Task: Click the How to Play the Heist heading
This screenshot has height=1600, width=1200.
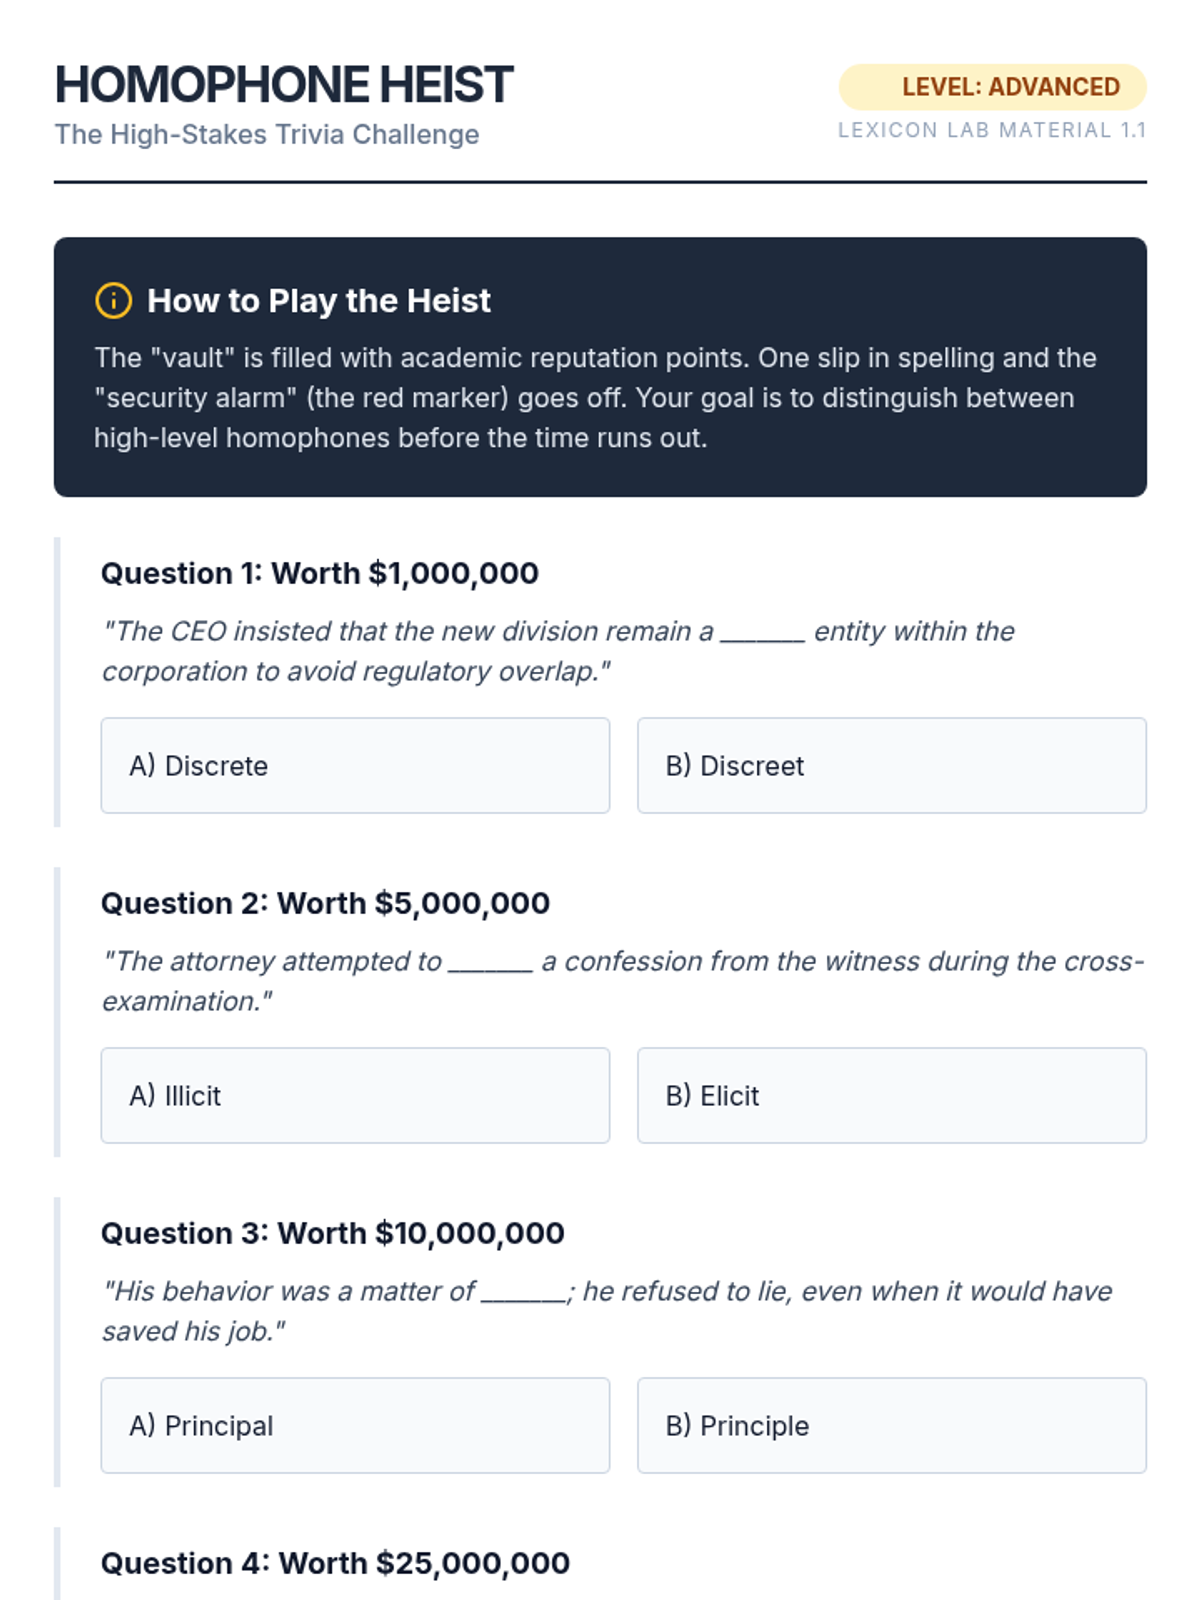Action: click(319, 300)
